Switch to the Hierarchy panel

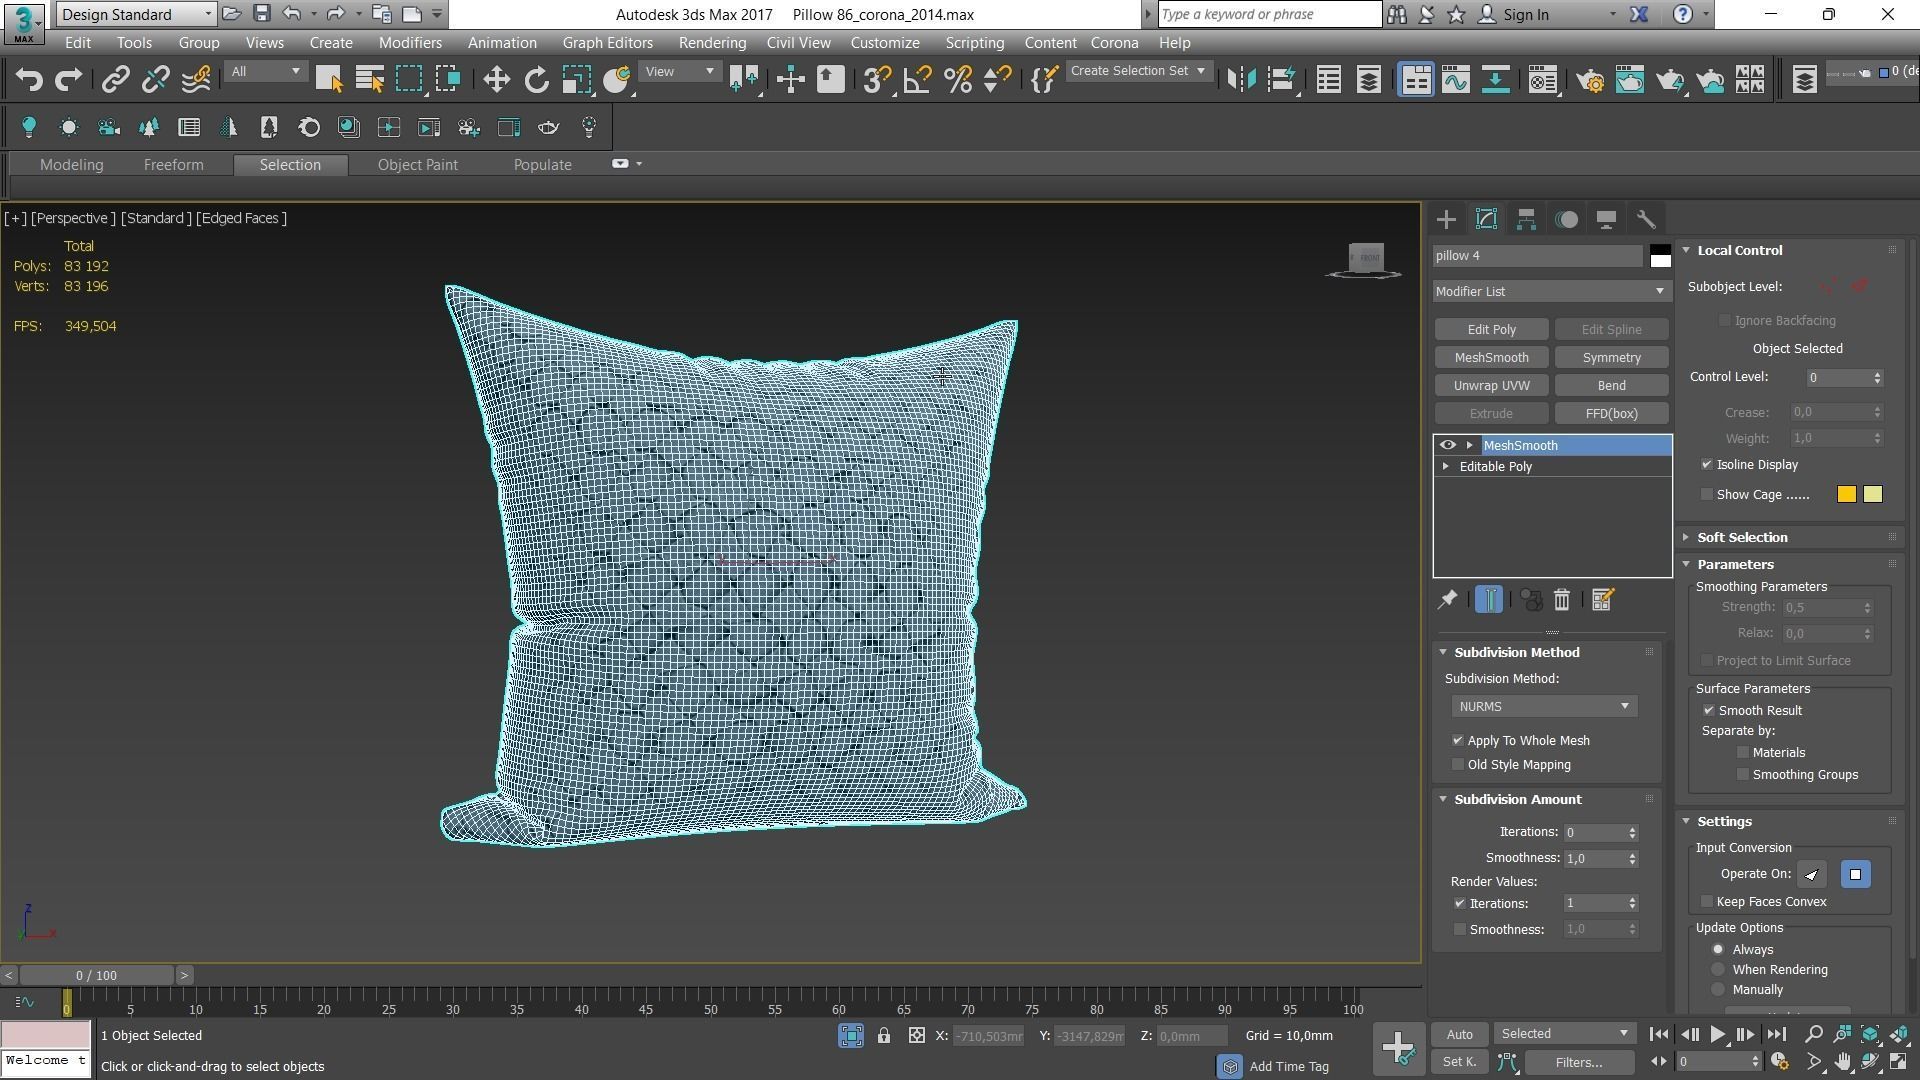coord(1526,220)
